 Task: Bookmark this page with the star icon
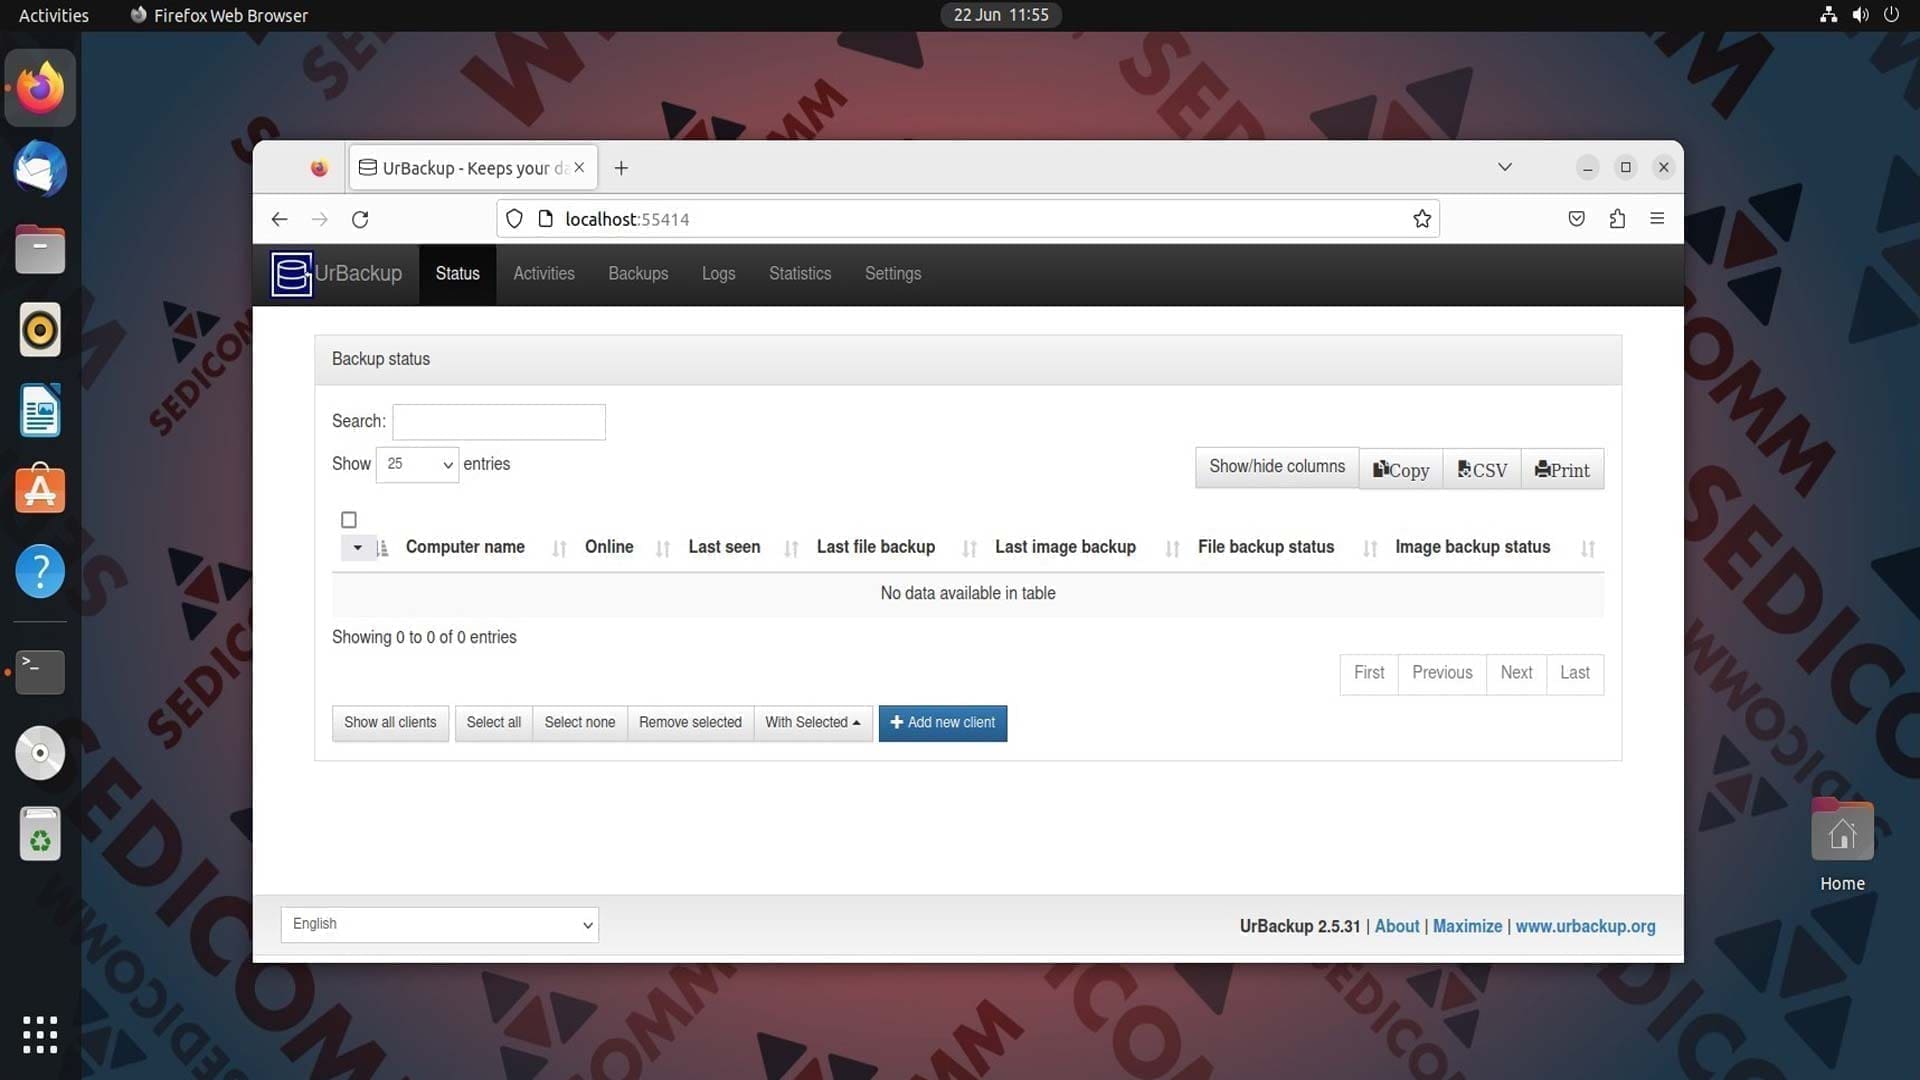1421,219
